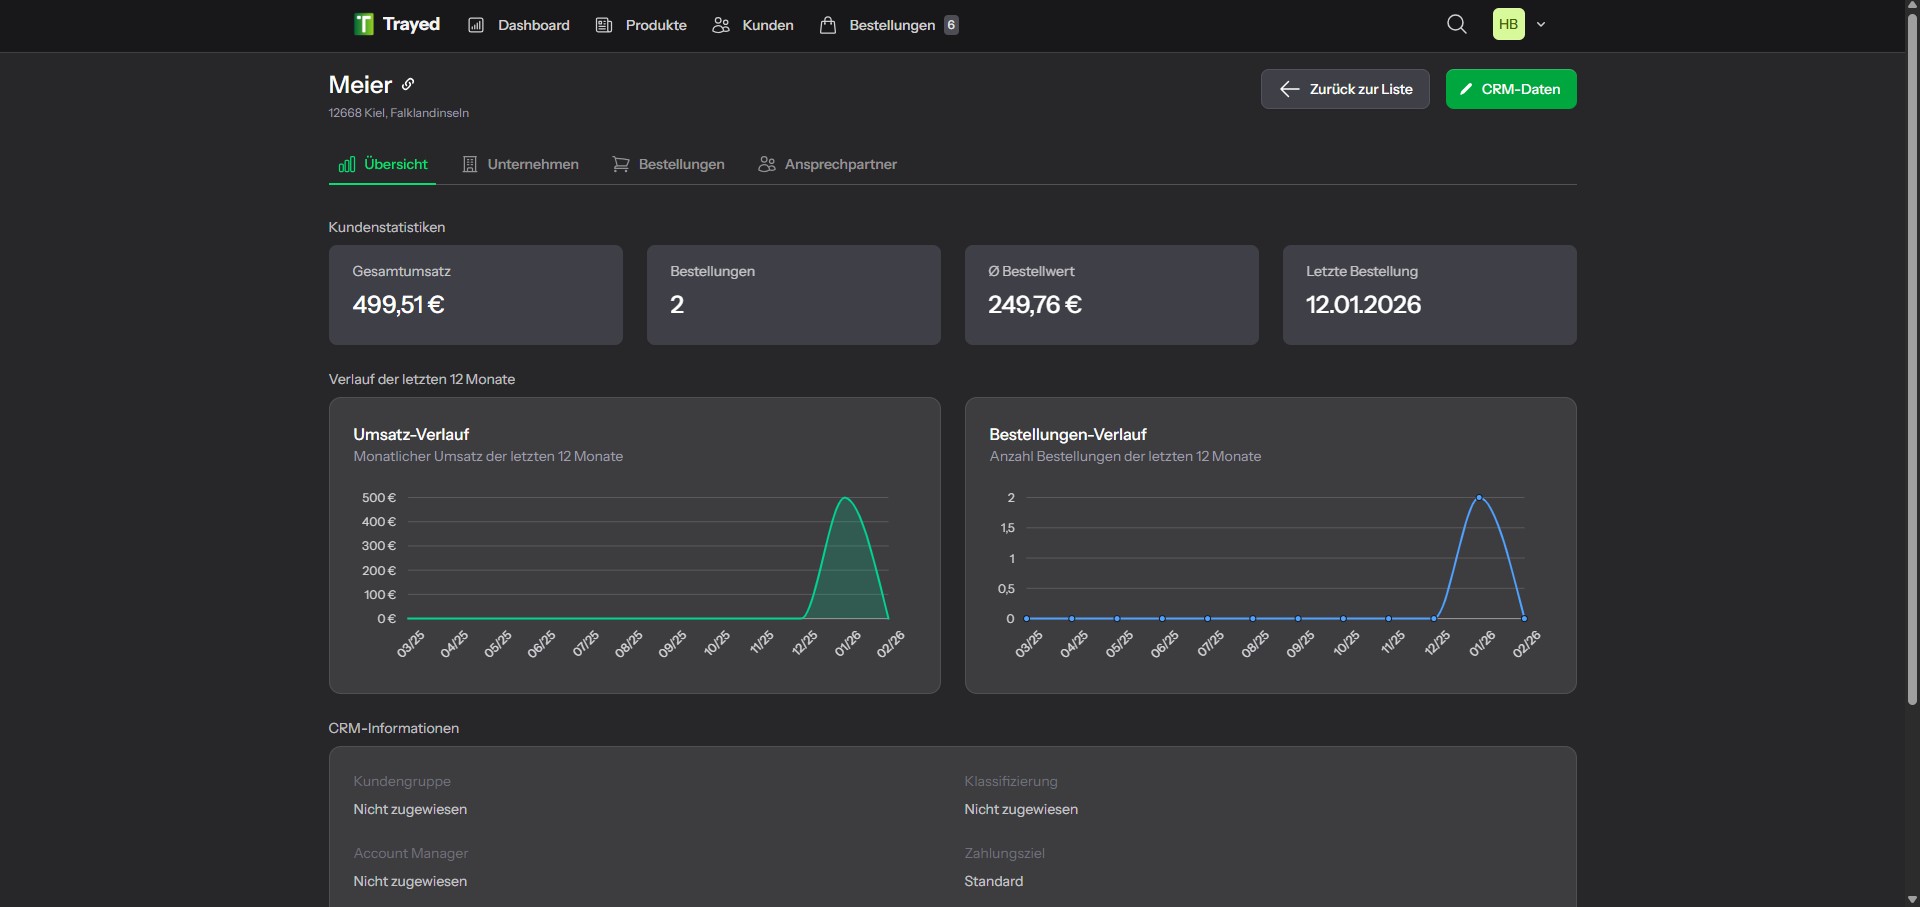Expand the user account dropdown chevron

click(1541, 25)
